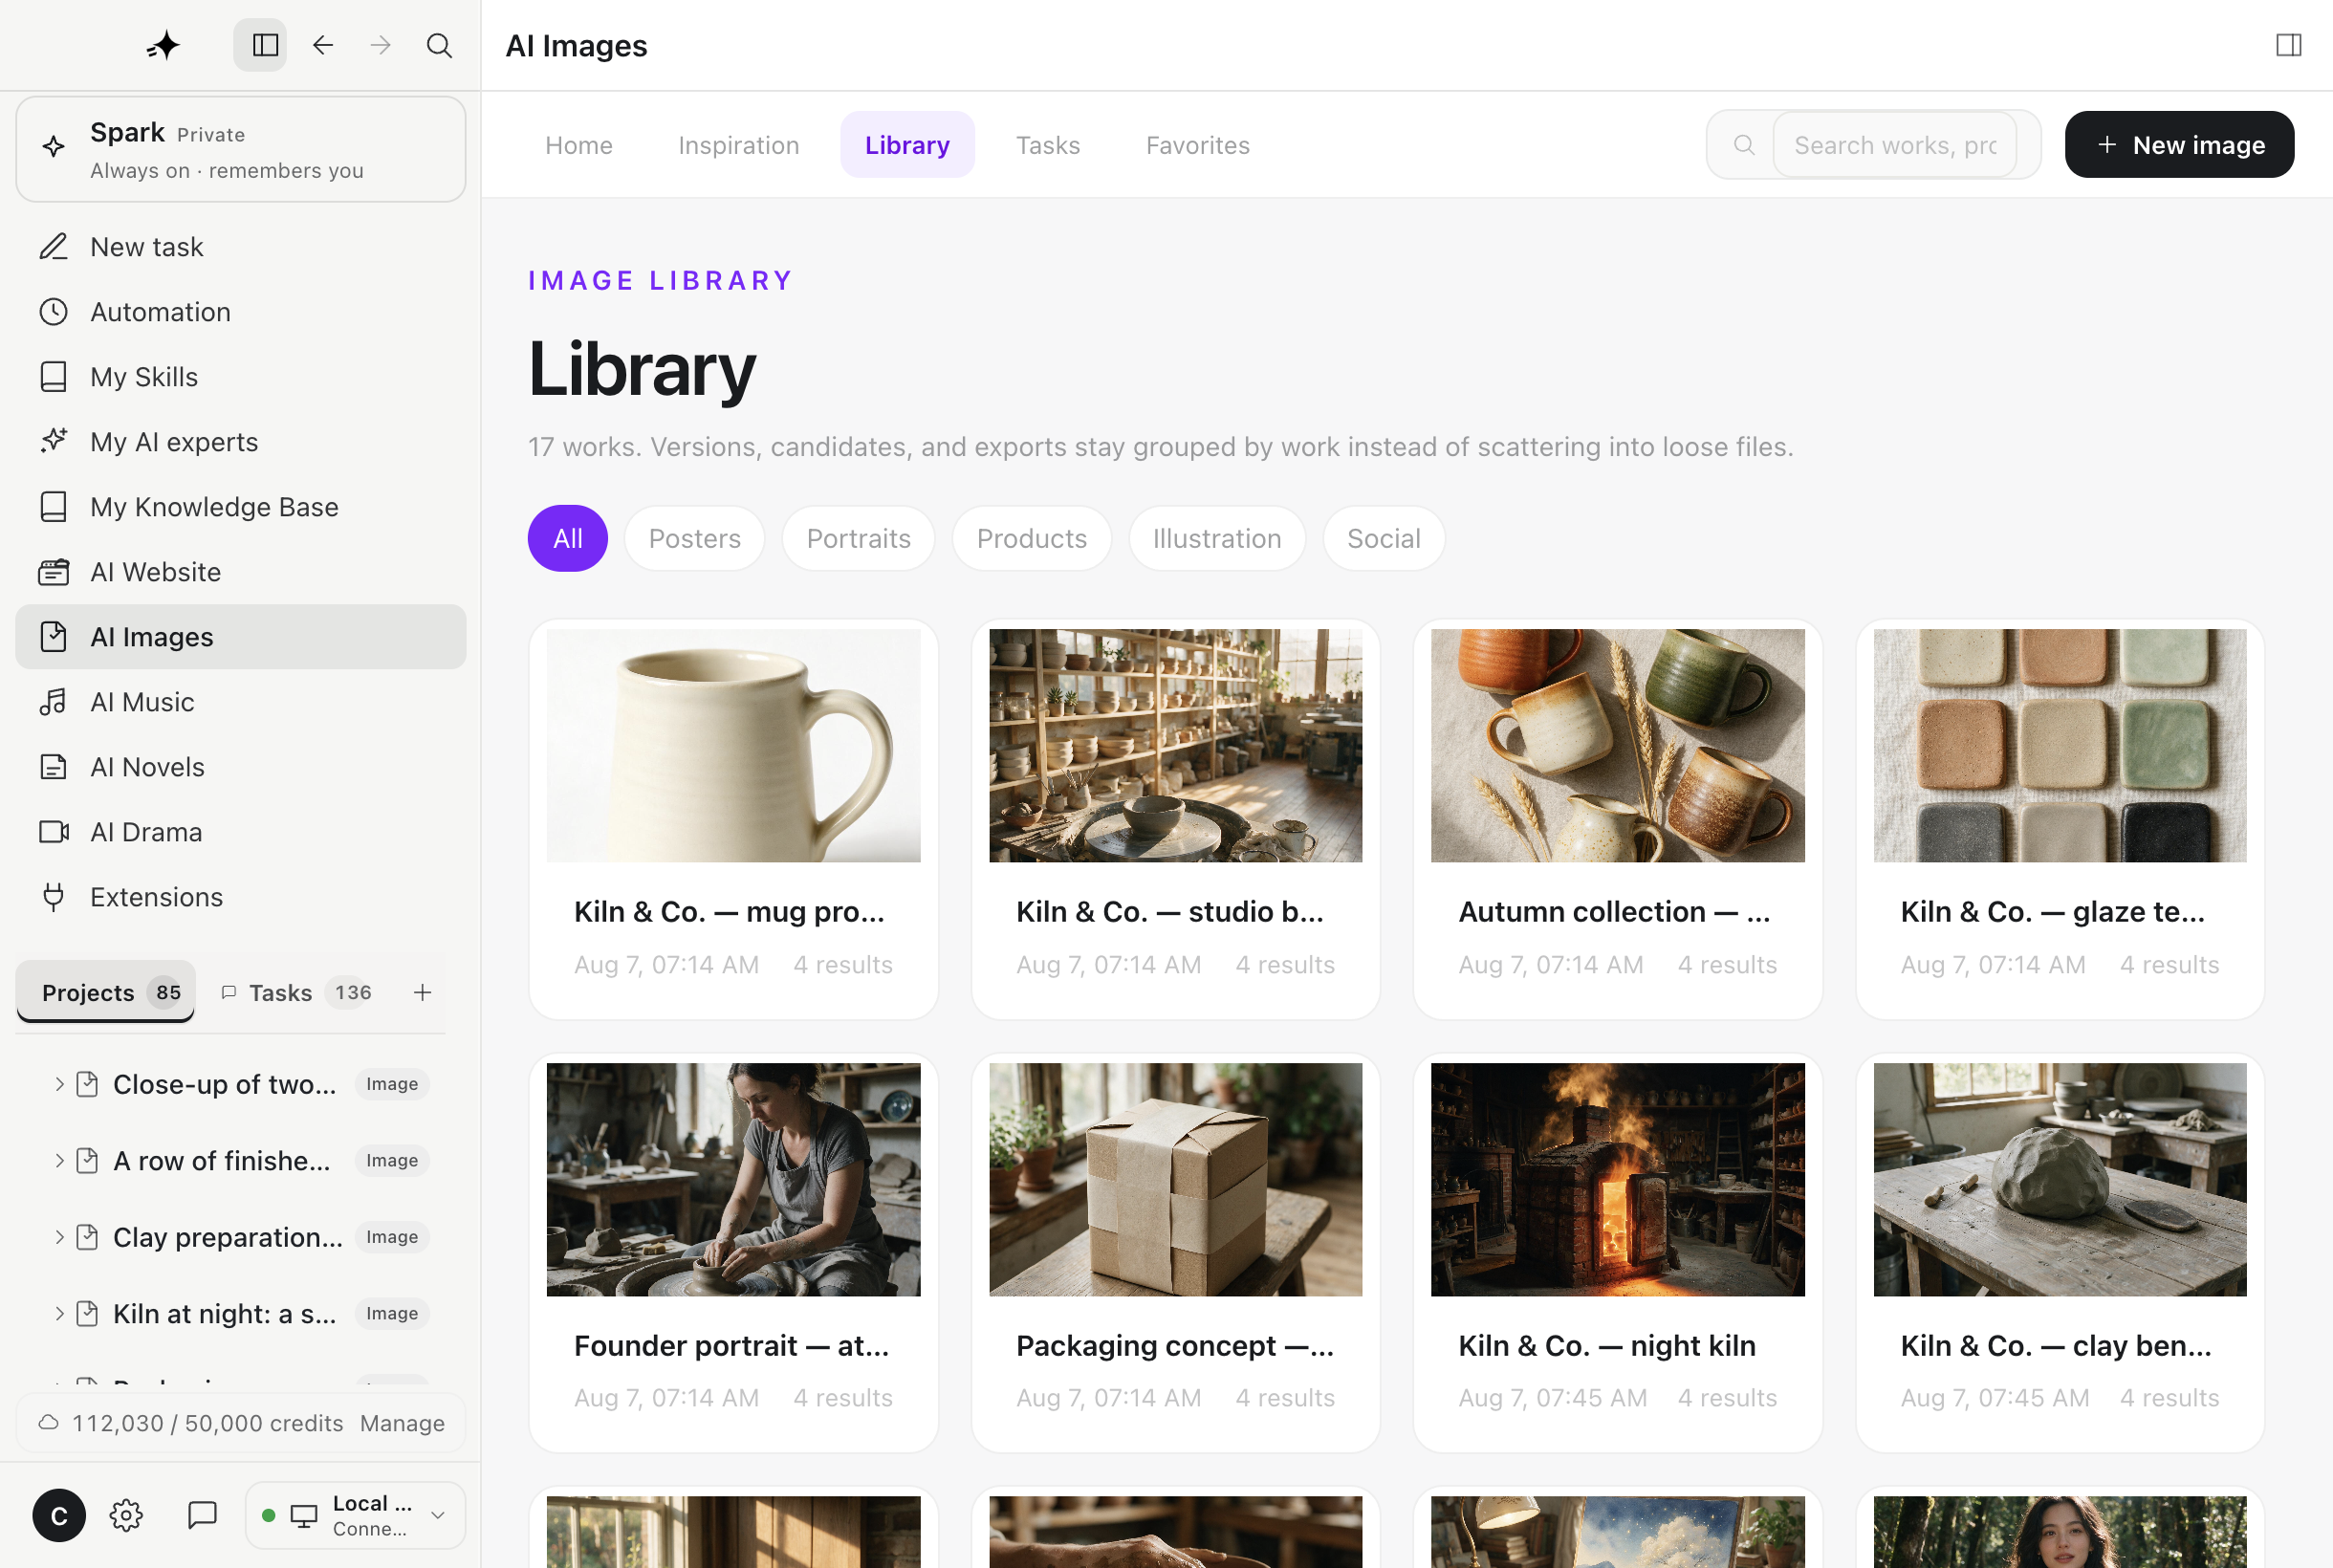Click the pencil icon beside New task
2333x1568 pixels.
pos(54,247)
